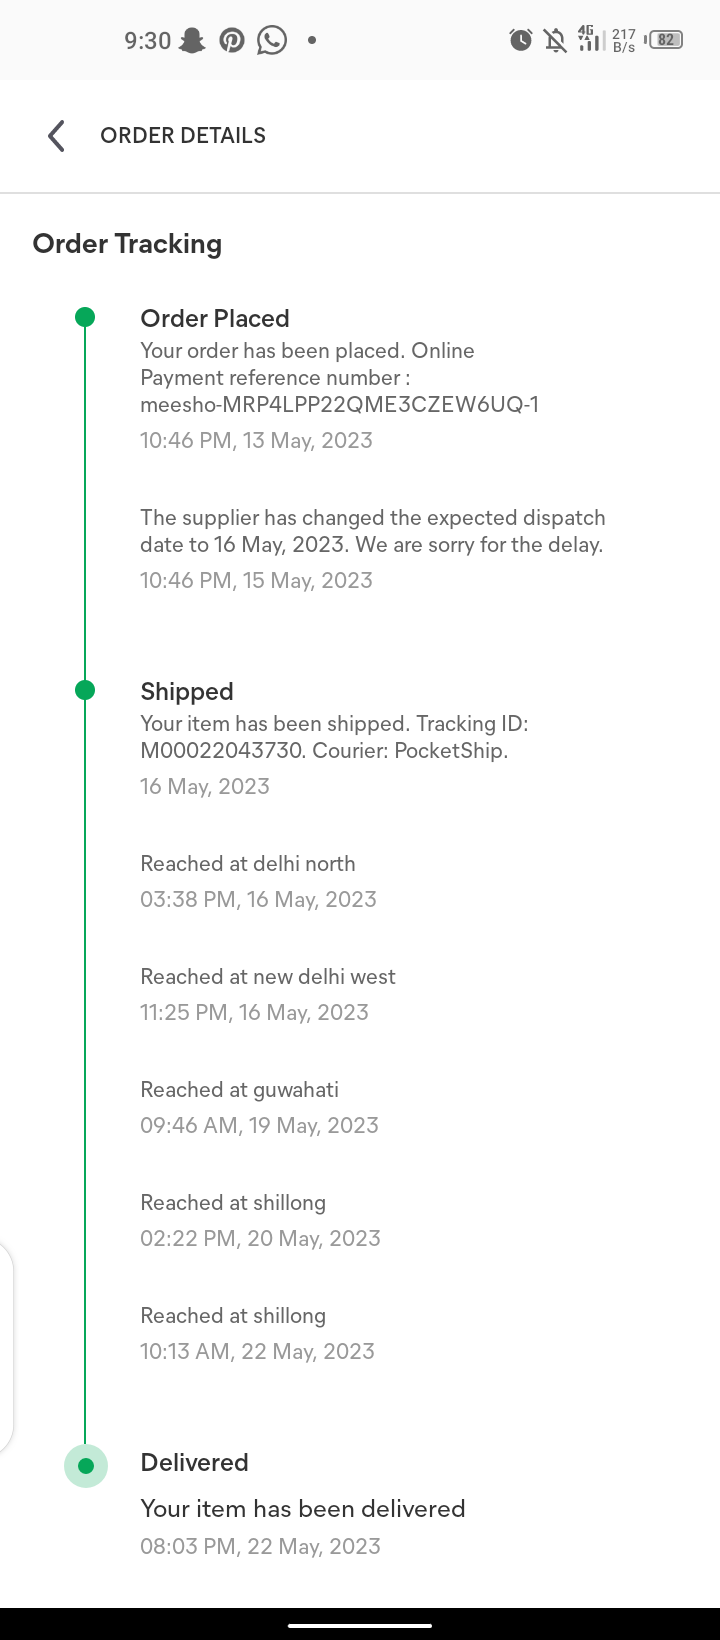
Task: Tap the Order Placed green marker
Action: point(85,318)
